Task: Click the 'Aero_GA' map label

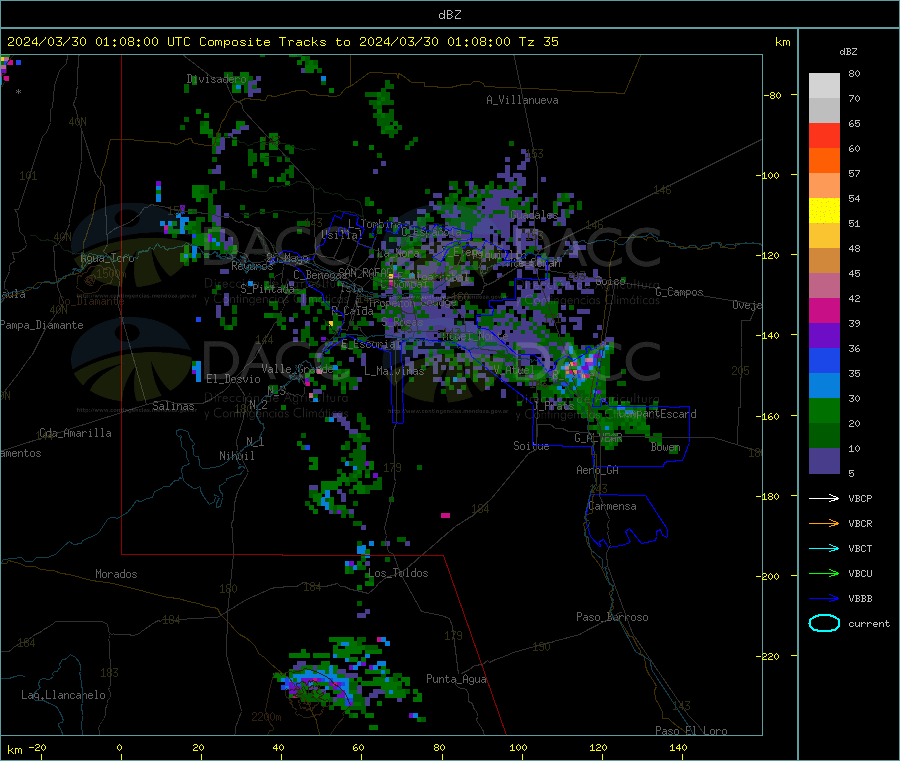Action: tap(598, 470)
